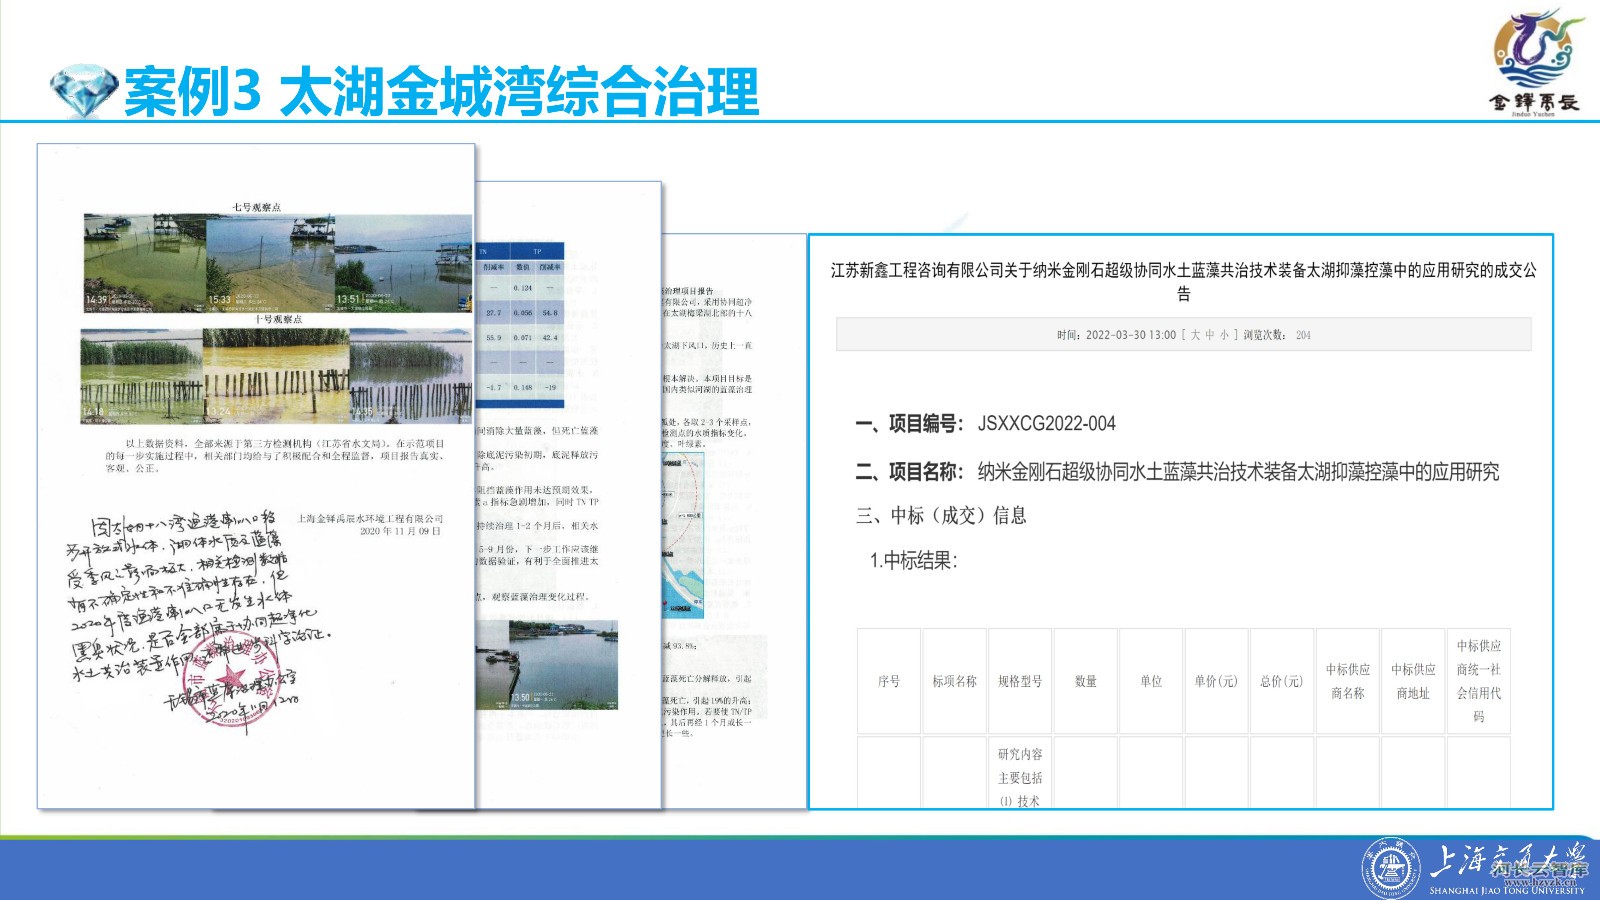Viewport: 1600px width, 900px height.
Task: Click the 总价(元) column header
Action: pos(1281,681)
